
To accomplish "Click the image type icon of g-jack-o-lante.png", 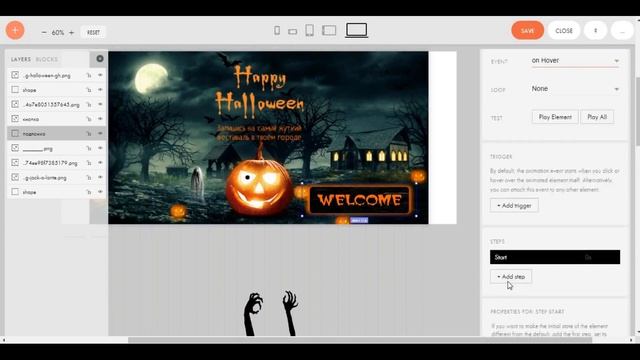I will tap(15, 177).
